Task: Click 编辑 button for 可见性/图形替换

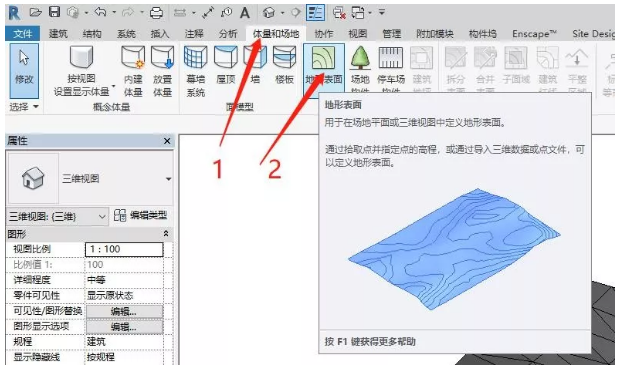Action: 124,311
